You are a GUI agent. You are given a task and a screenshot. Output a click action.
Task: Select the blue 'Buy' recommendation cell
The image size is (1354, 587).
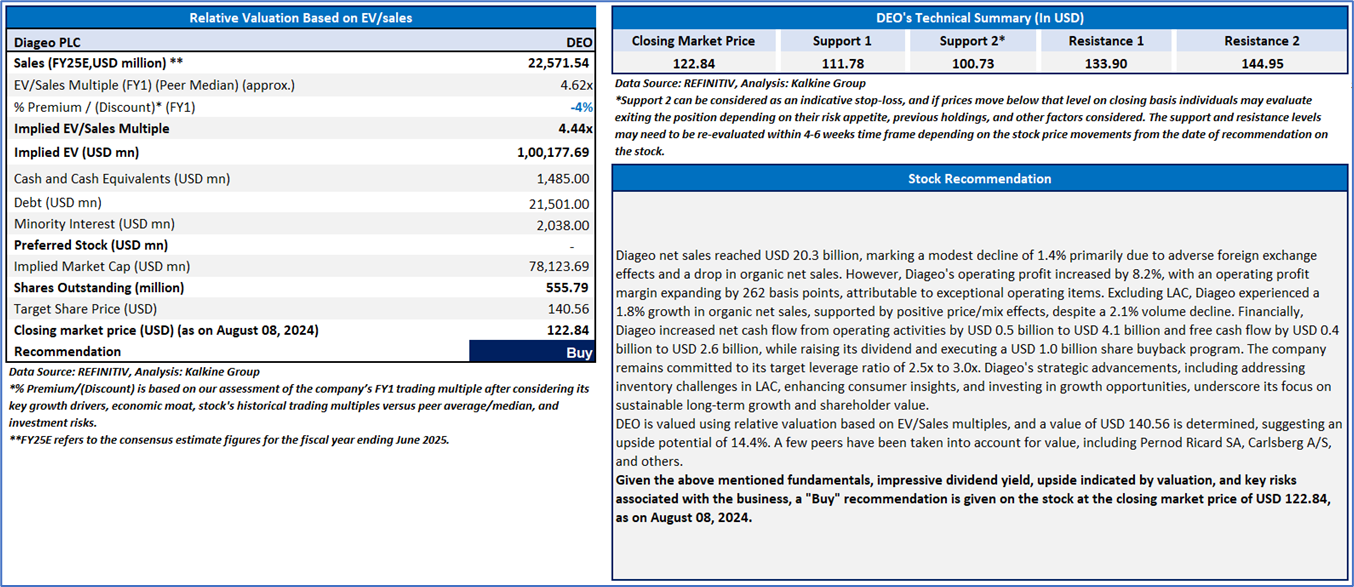tap(531, 352)
